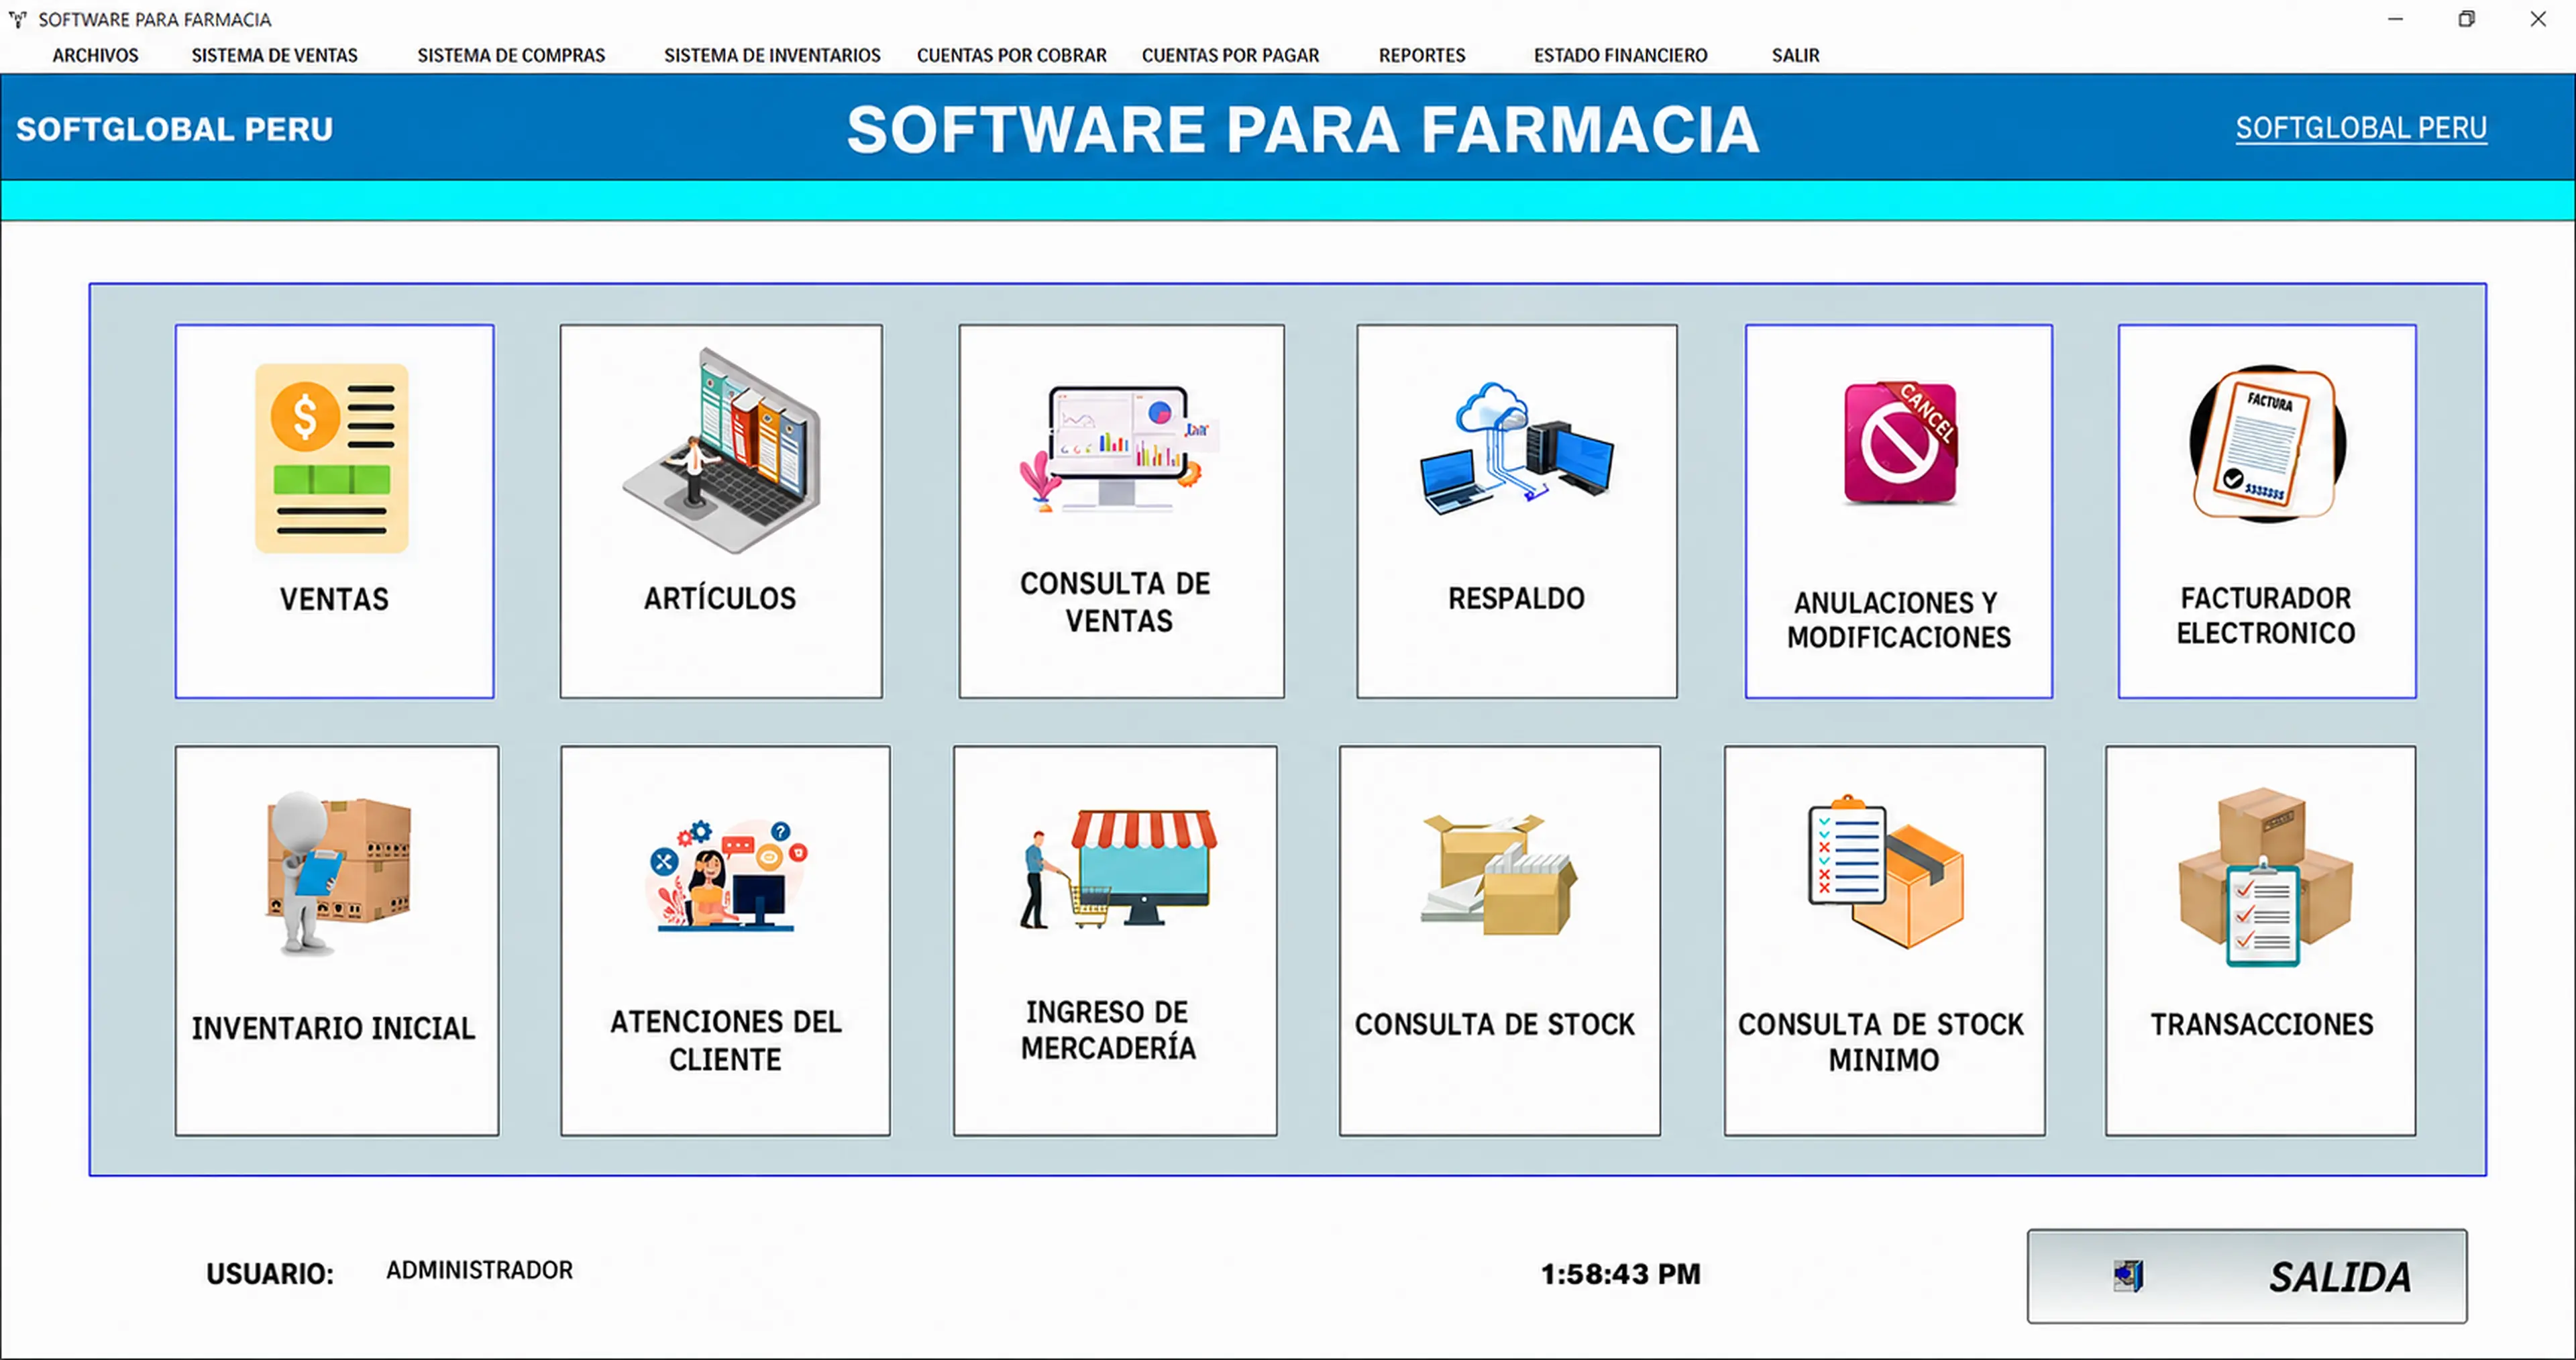
Task: Click the Salida button text
Action: coord(2340,1277)
